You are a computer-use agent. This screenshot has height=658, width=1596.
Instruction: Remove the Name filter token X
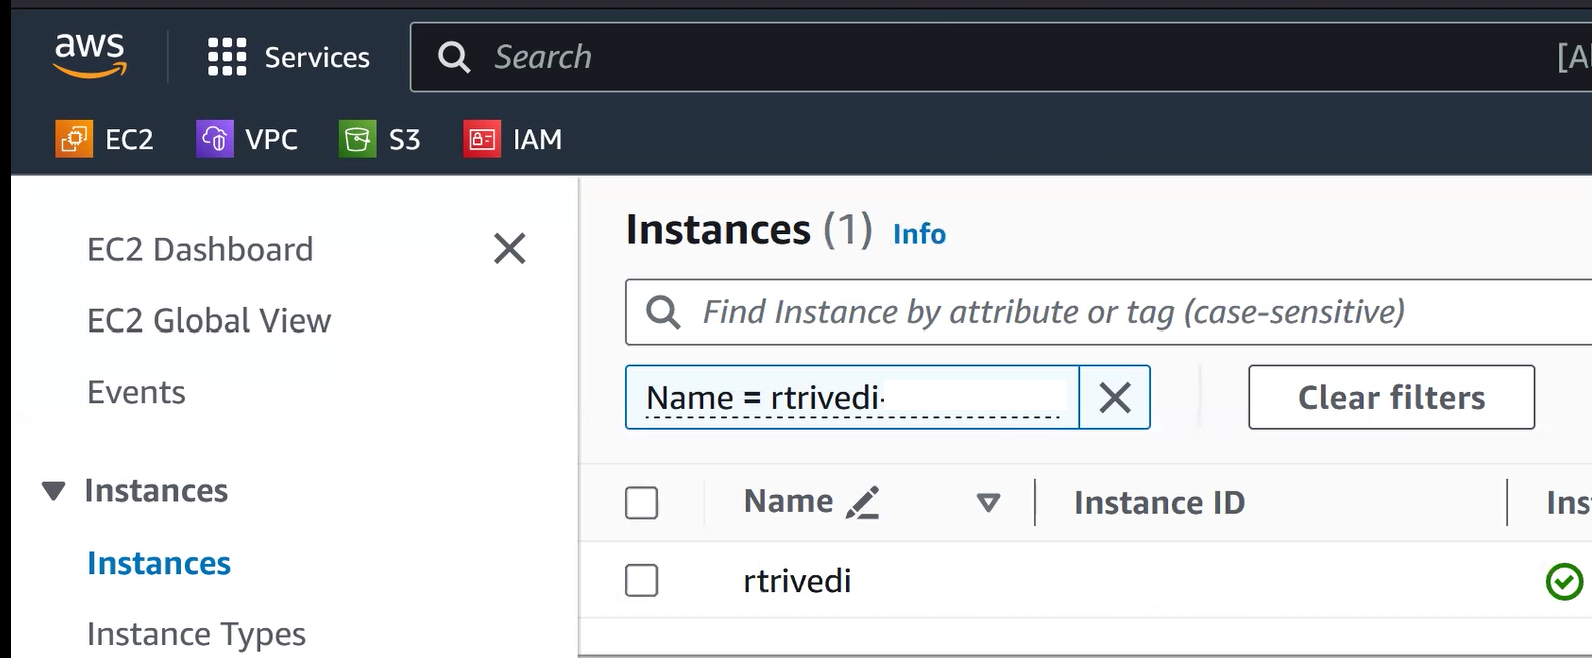1115,397
